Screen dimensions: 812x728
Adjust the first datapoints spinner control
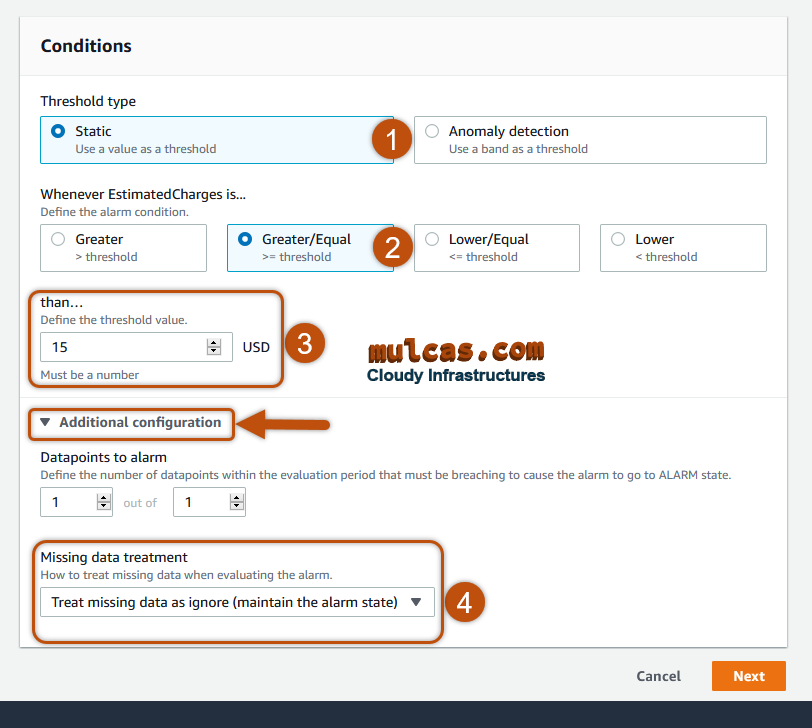104,502
